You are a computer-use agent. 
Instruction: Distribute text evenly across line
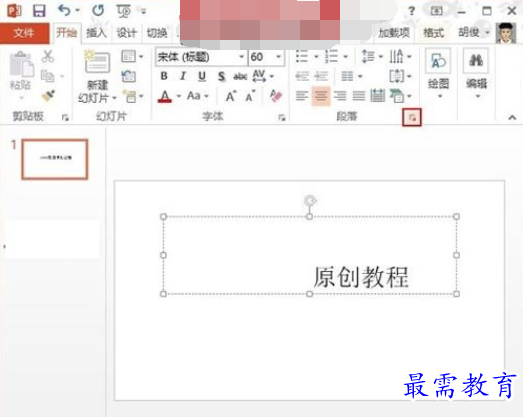pos(378,96)
